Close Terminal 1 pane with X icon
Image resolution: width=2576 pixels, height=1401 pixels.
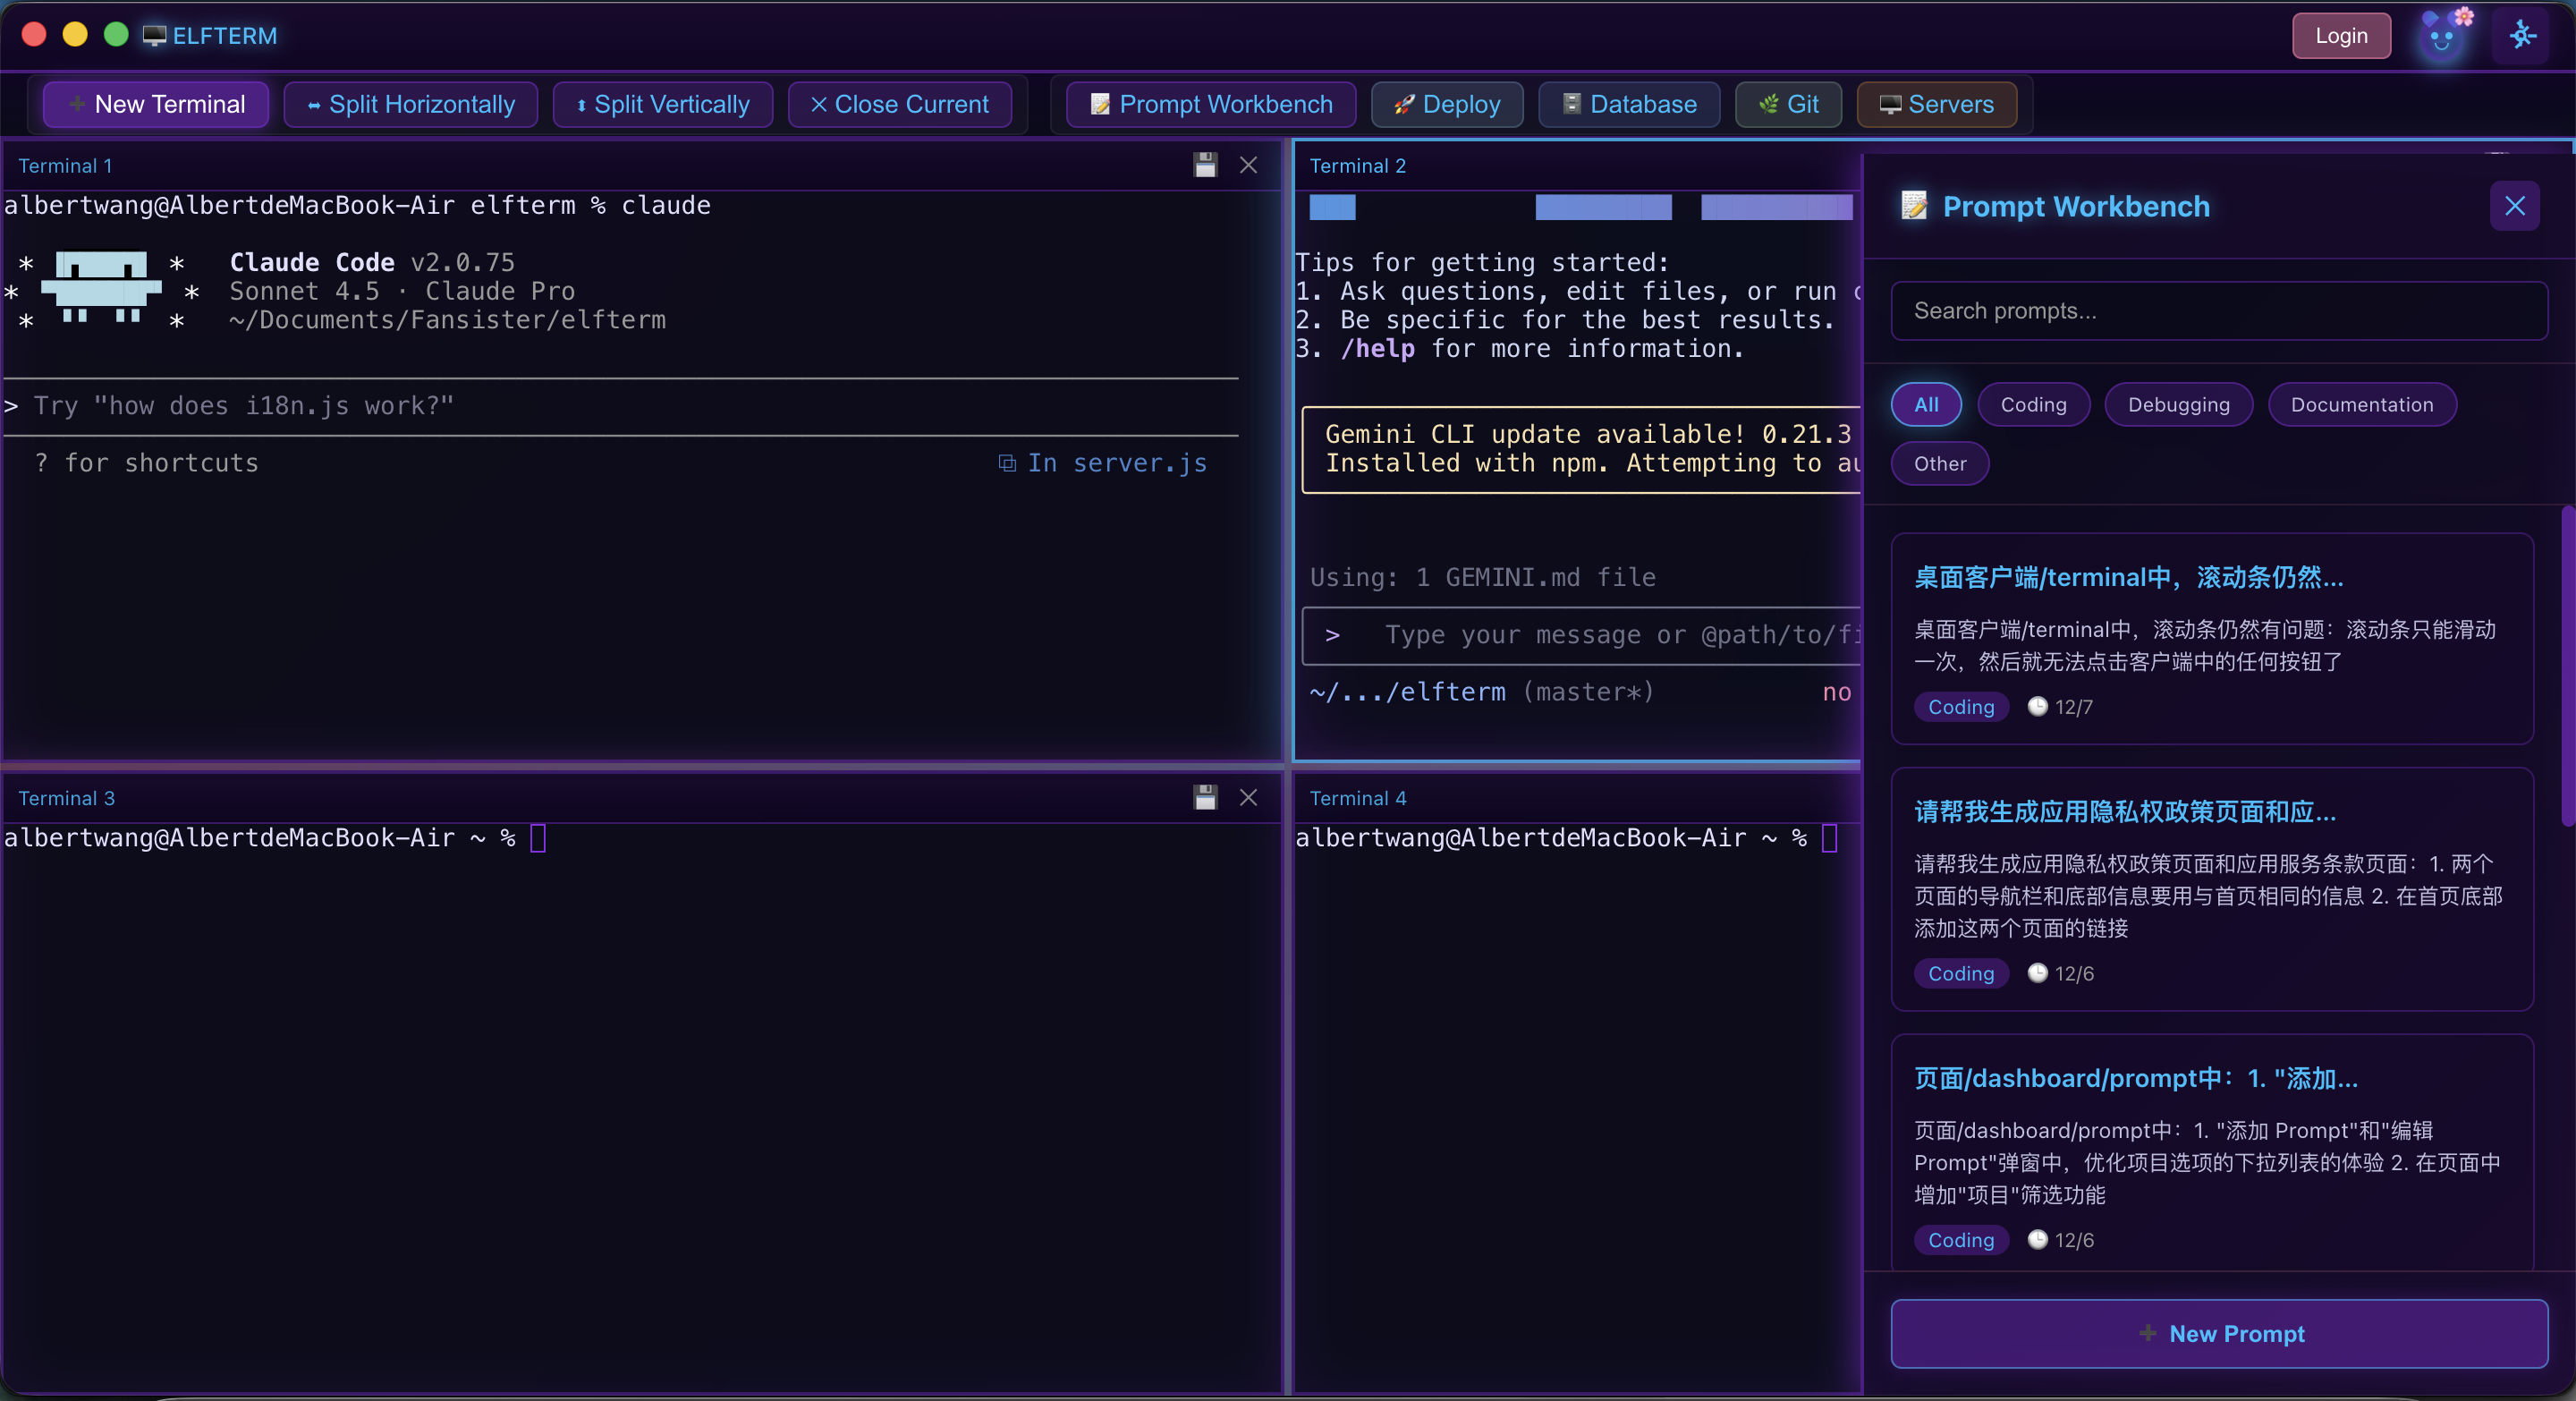pyautogui.click(x=1248, y=165)
